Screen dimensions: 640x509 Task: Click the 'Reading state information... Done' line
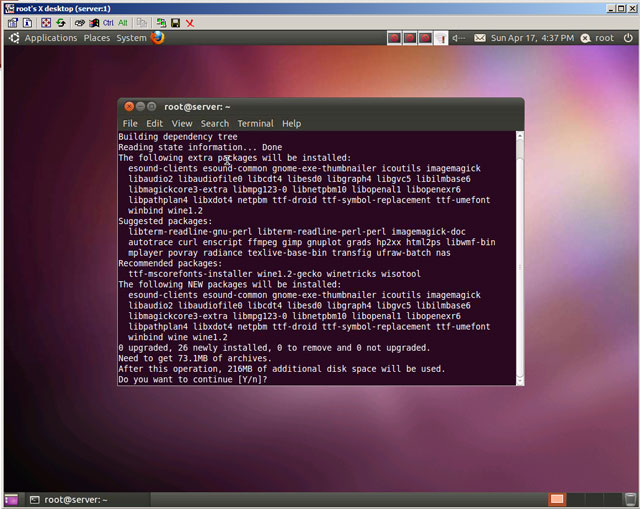pos(200,147)
